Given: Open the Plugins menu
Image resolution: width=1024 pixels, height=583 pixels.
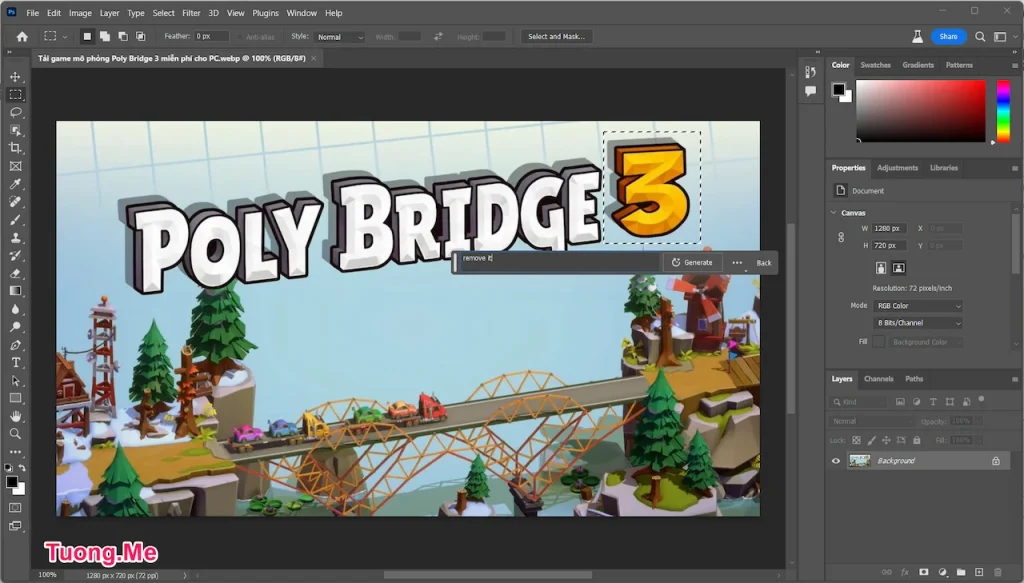Looking at the screenshot, I should [265, 13].
